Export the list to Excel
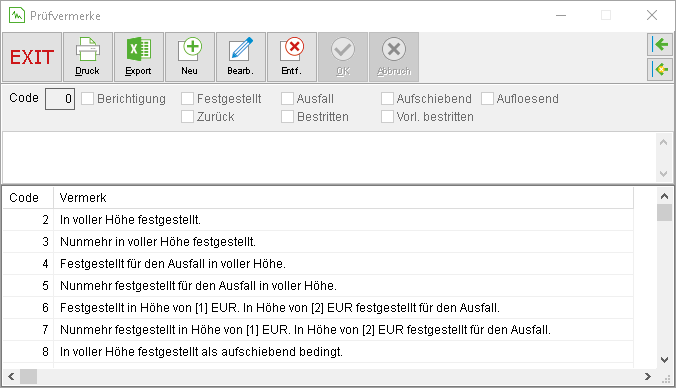Image resolution: width=676 pixels, height=388 pixels. (x=138, y=57)
